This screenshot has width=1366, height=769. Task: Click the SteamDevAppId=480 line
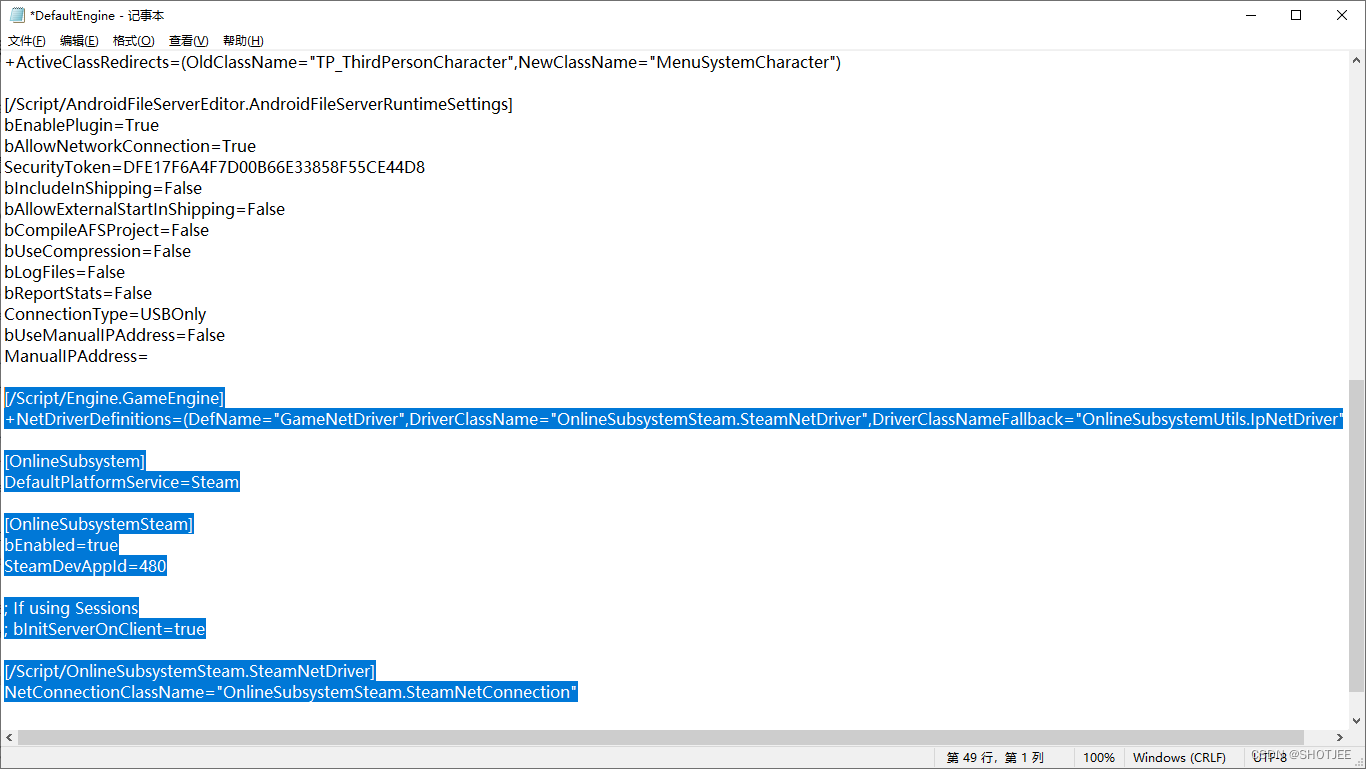click(x=86, y=566)
